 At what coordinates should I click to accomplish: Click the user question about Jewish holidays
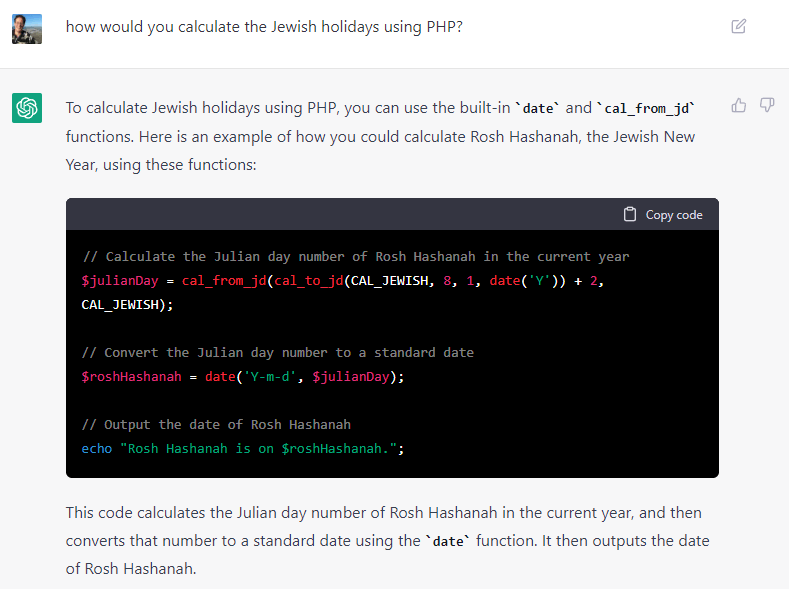pyautogui.click(x=264, y=27)
